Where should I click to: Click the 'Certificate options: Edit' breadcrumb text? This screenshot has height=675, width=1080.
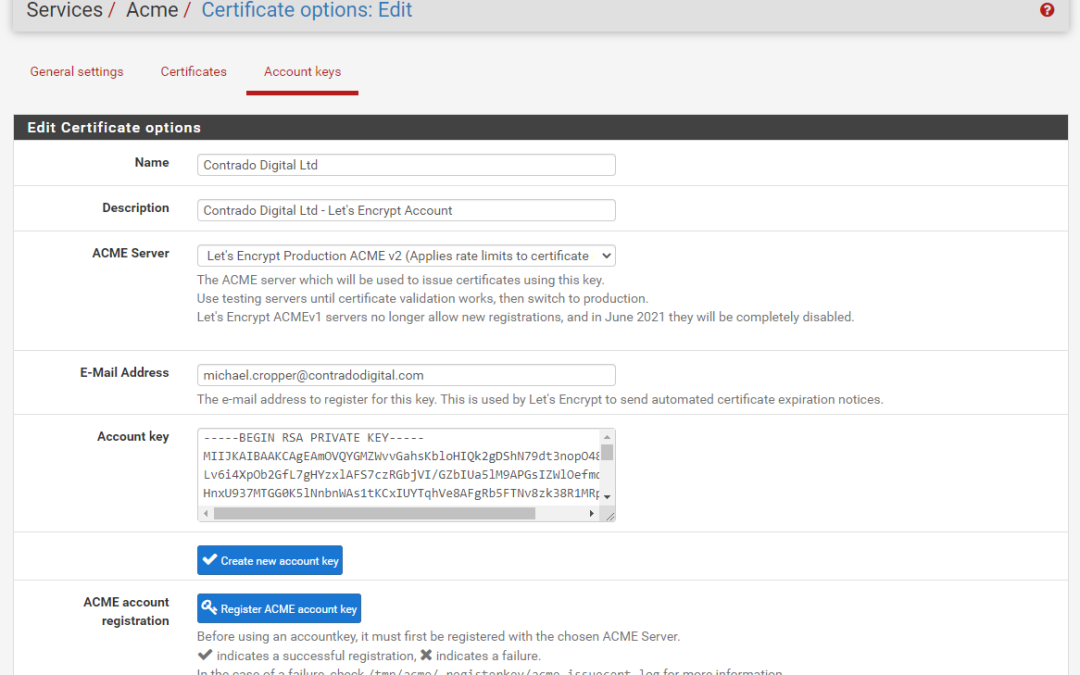point(307,10)
